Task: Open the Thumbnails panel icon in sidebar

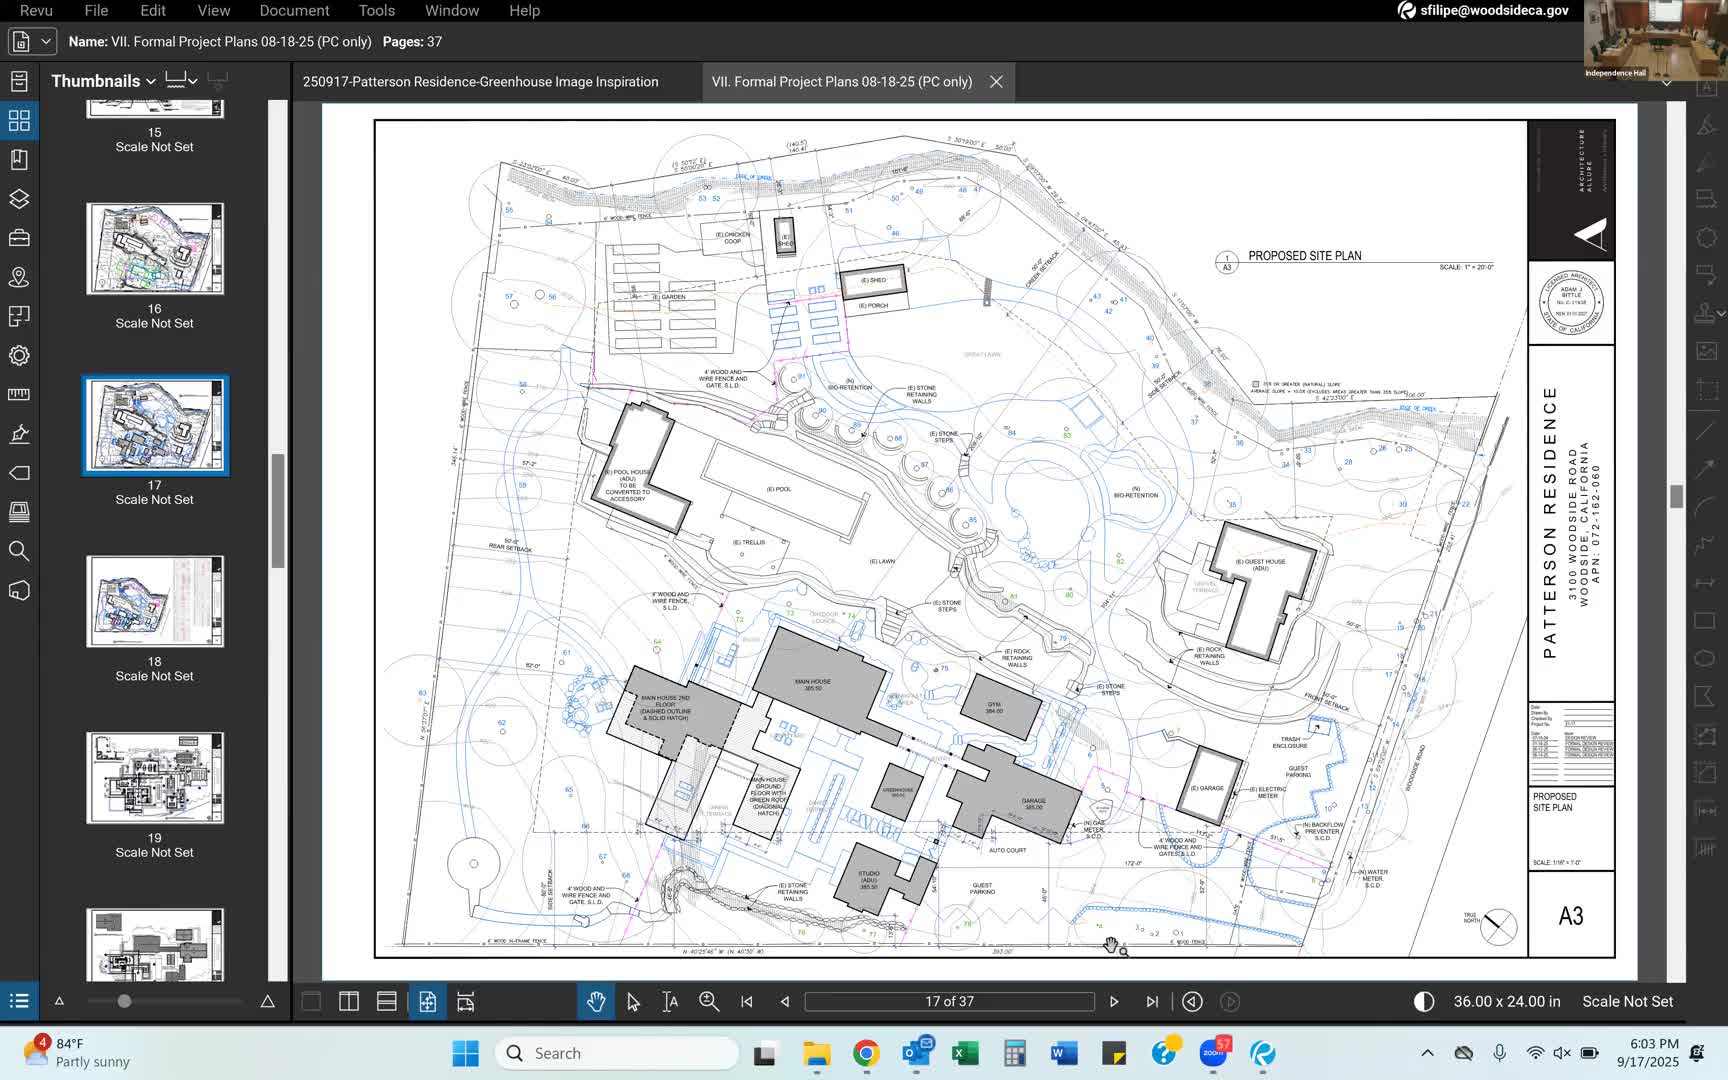Action: click(x=19, y=121)
